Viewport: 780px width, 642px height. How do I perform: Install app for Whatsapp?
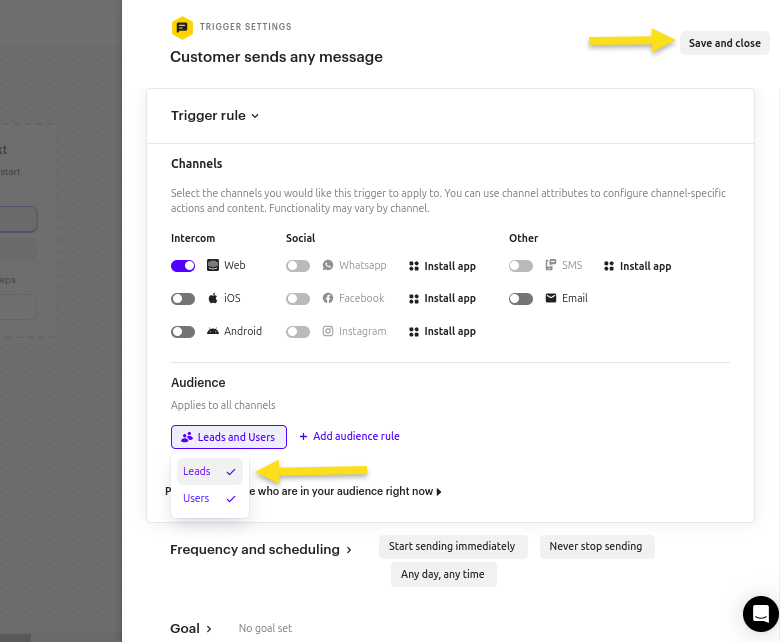pos(442,266)
